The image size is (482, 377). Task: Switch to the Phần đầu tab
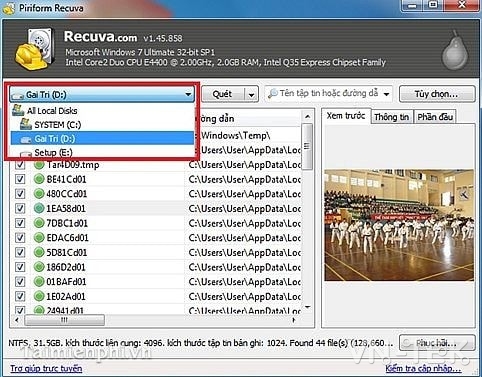coord(435,117)
